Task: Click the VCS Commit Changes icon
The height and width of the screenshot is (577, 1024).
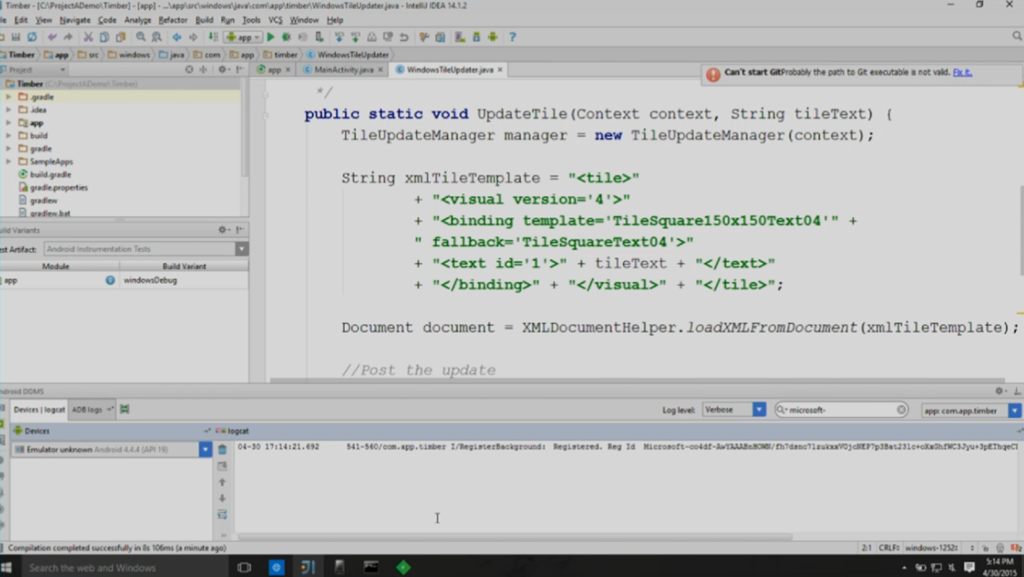Action: click(355, 37)
